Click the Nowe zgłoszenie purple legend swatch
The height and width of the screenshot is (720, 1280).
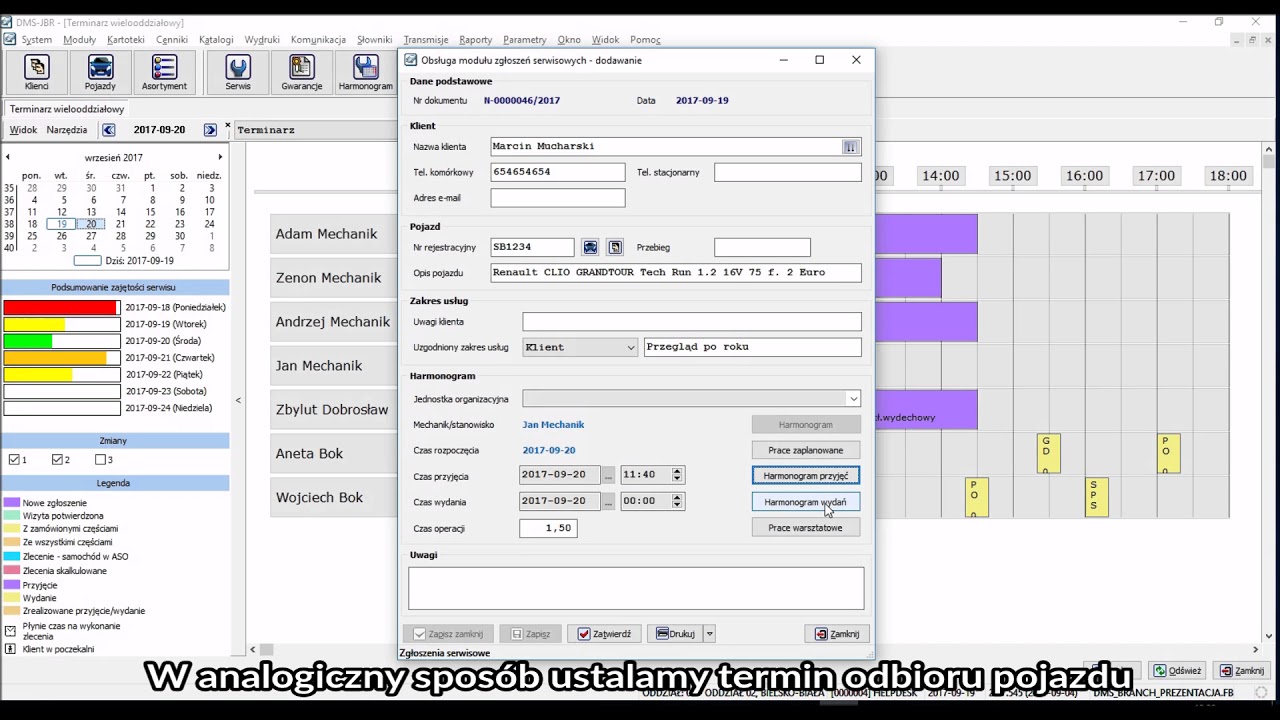point(11,503)
